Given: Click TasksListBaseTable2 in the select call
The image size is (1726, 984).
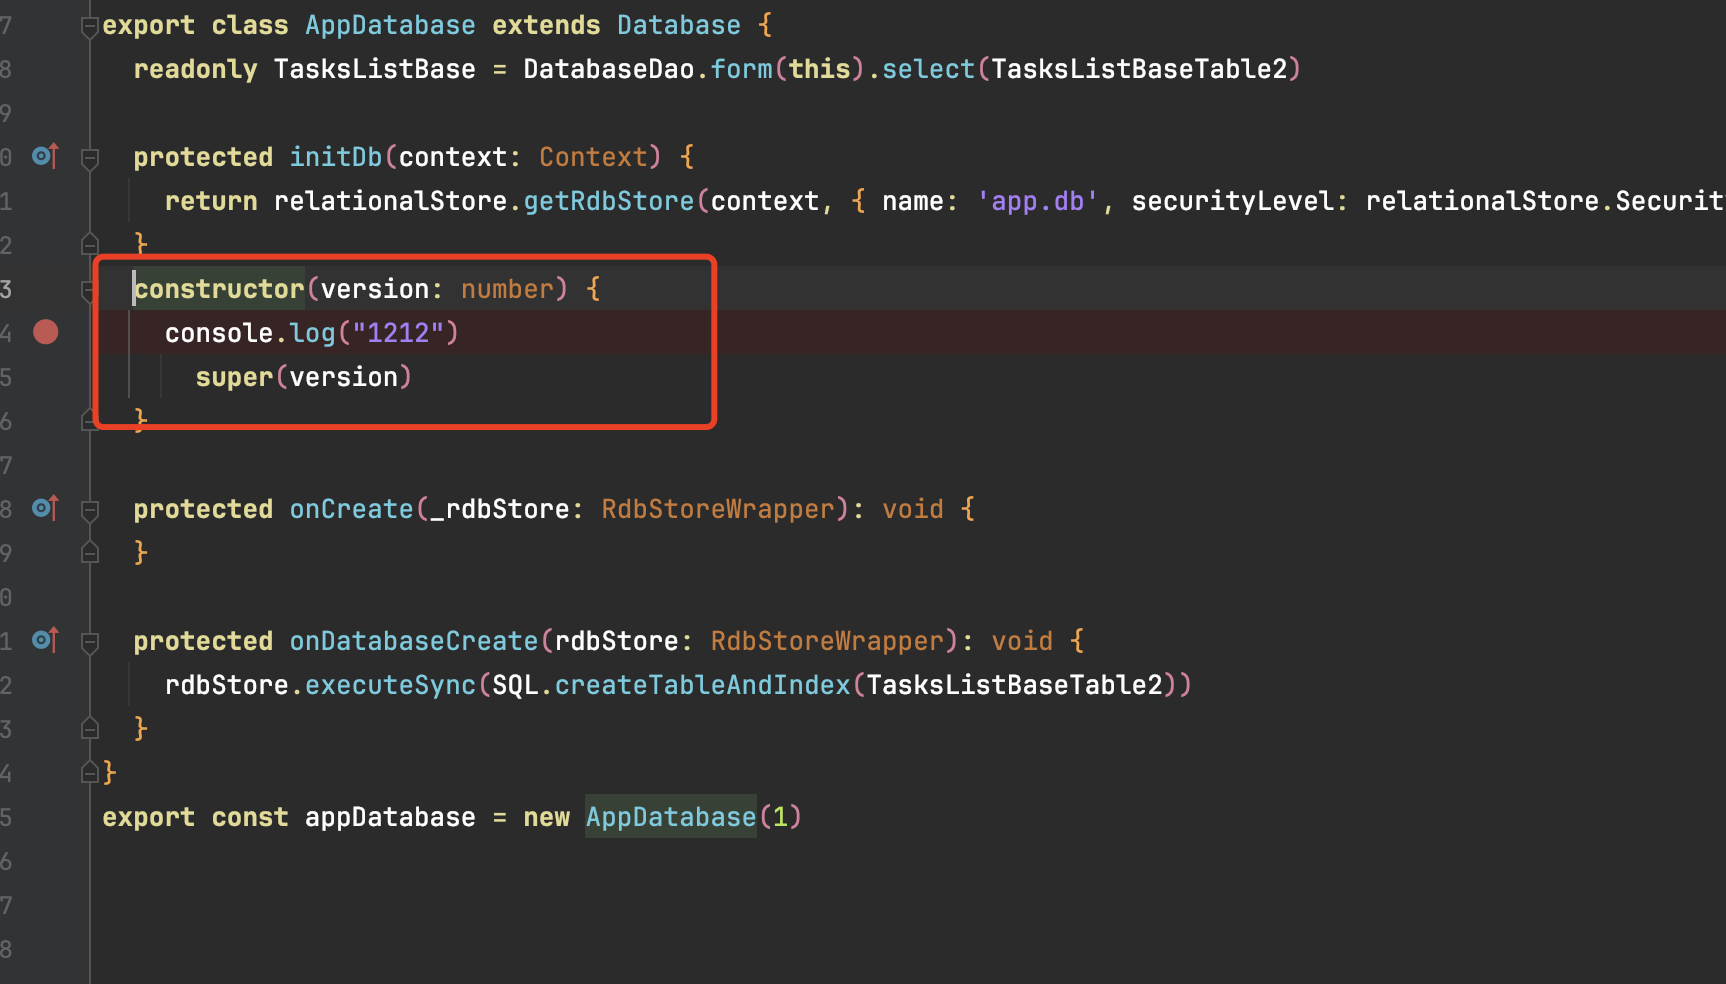Looking at the screenshot, I should pos(1139,69).
